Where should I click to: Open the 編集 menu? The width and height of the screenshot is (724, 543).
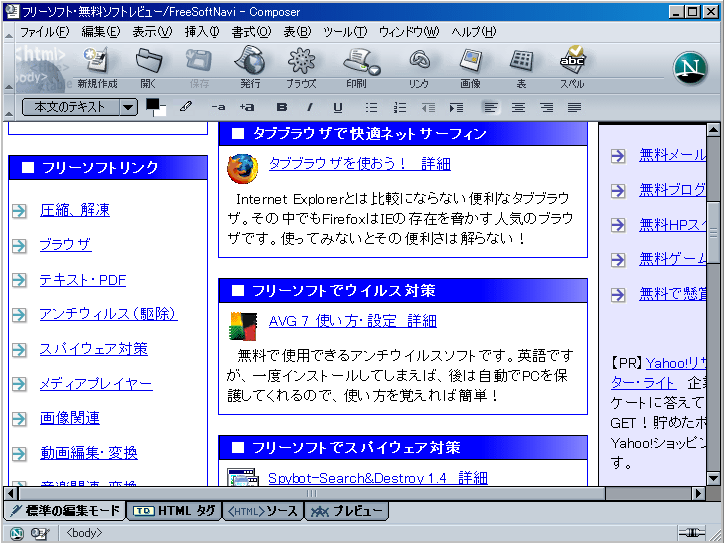101,32
